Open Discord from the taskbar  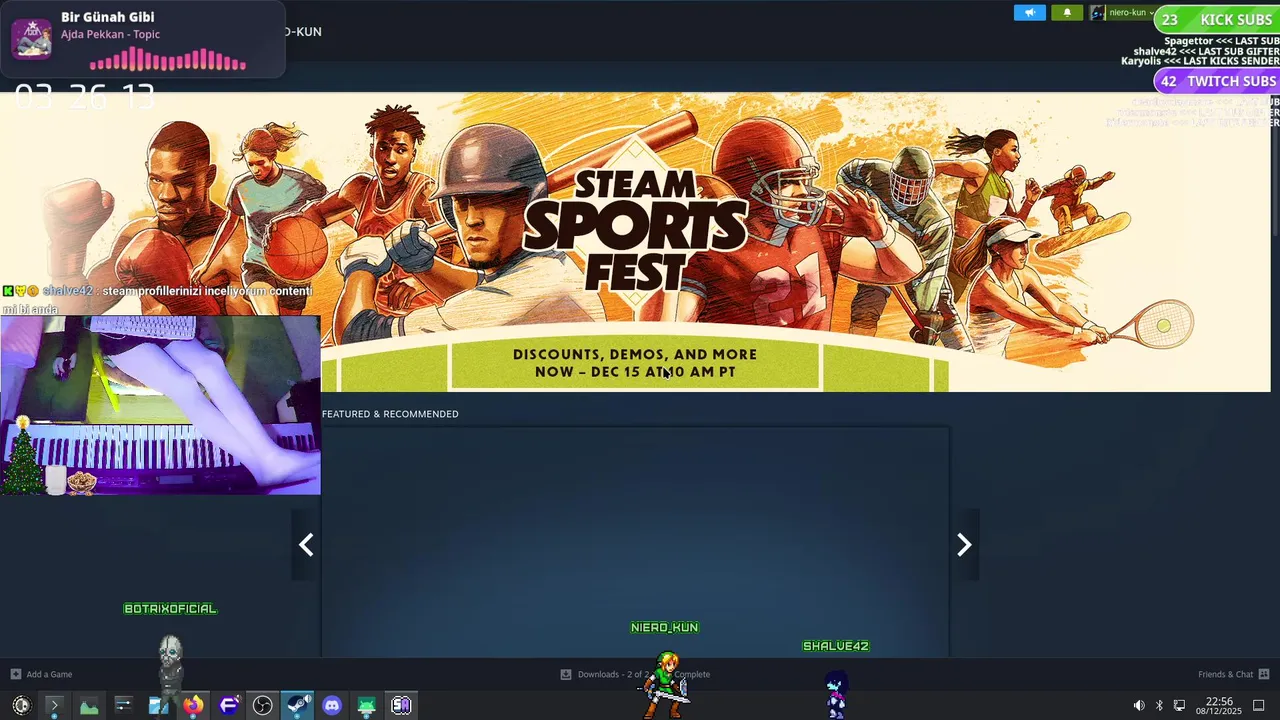(332, 705)
